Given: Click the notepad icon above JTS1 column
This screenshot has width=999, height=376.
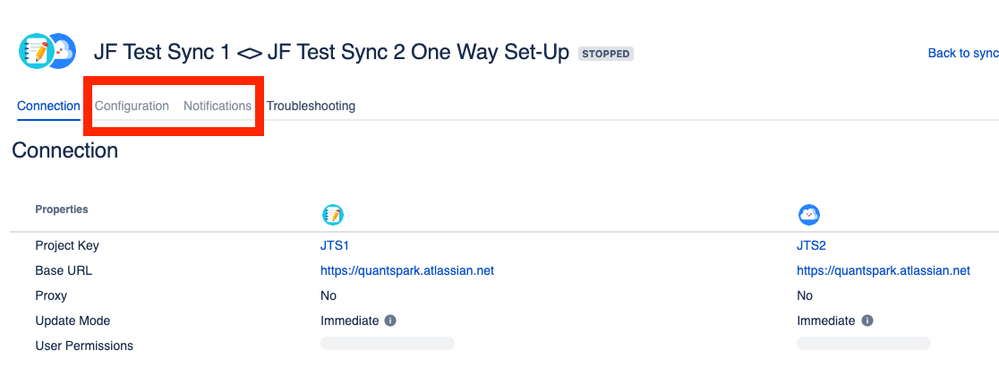Looking at the screenshot, I should (x=332, y=215).
